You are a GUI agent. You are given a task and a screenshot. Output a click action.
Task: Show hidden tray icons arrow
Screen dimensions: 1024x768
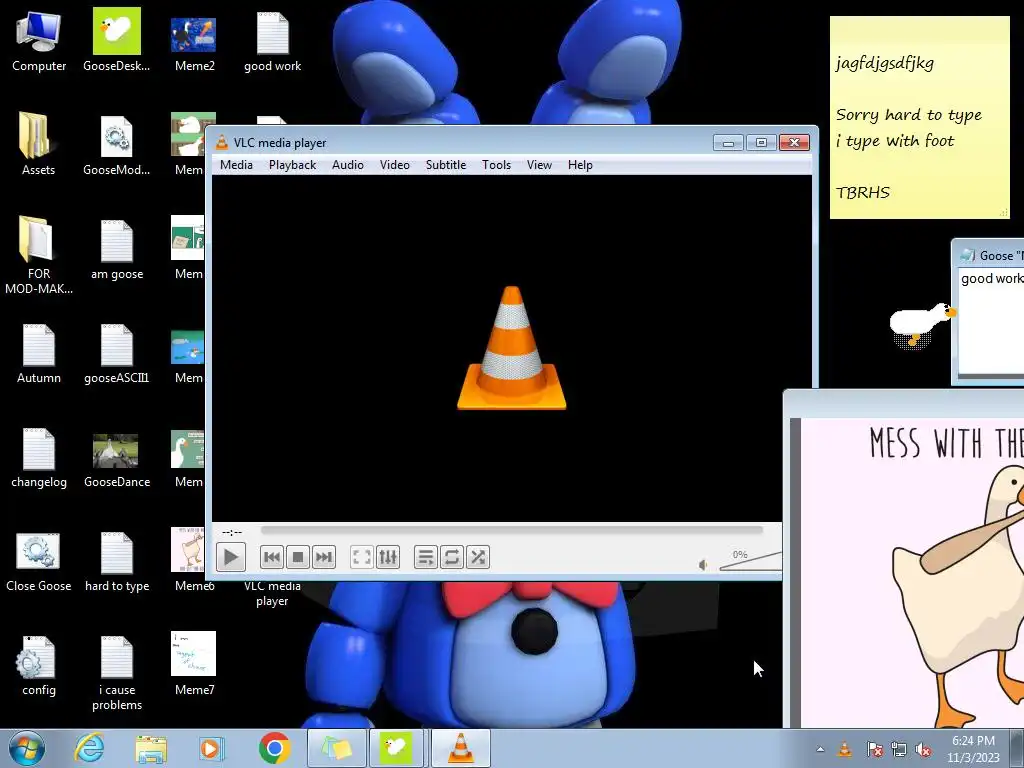click(x=820, y=750)
